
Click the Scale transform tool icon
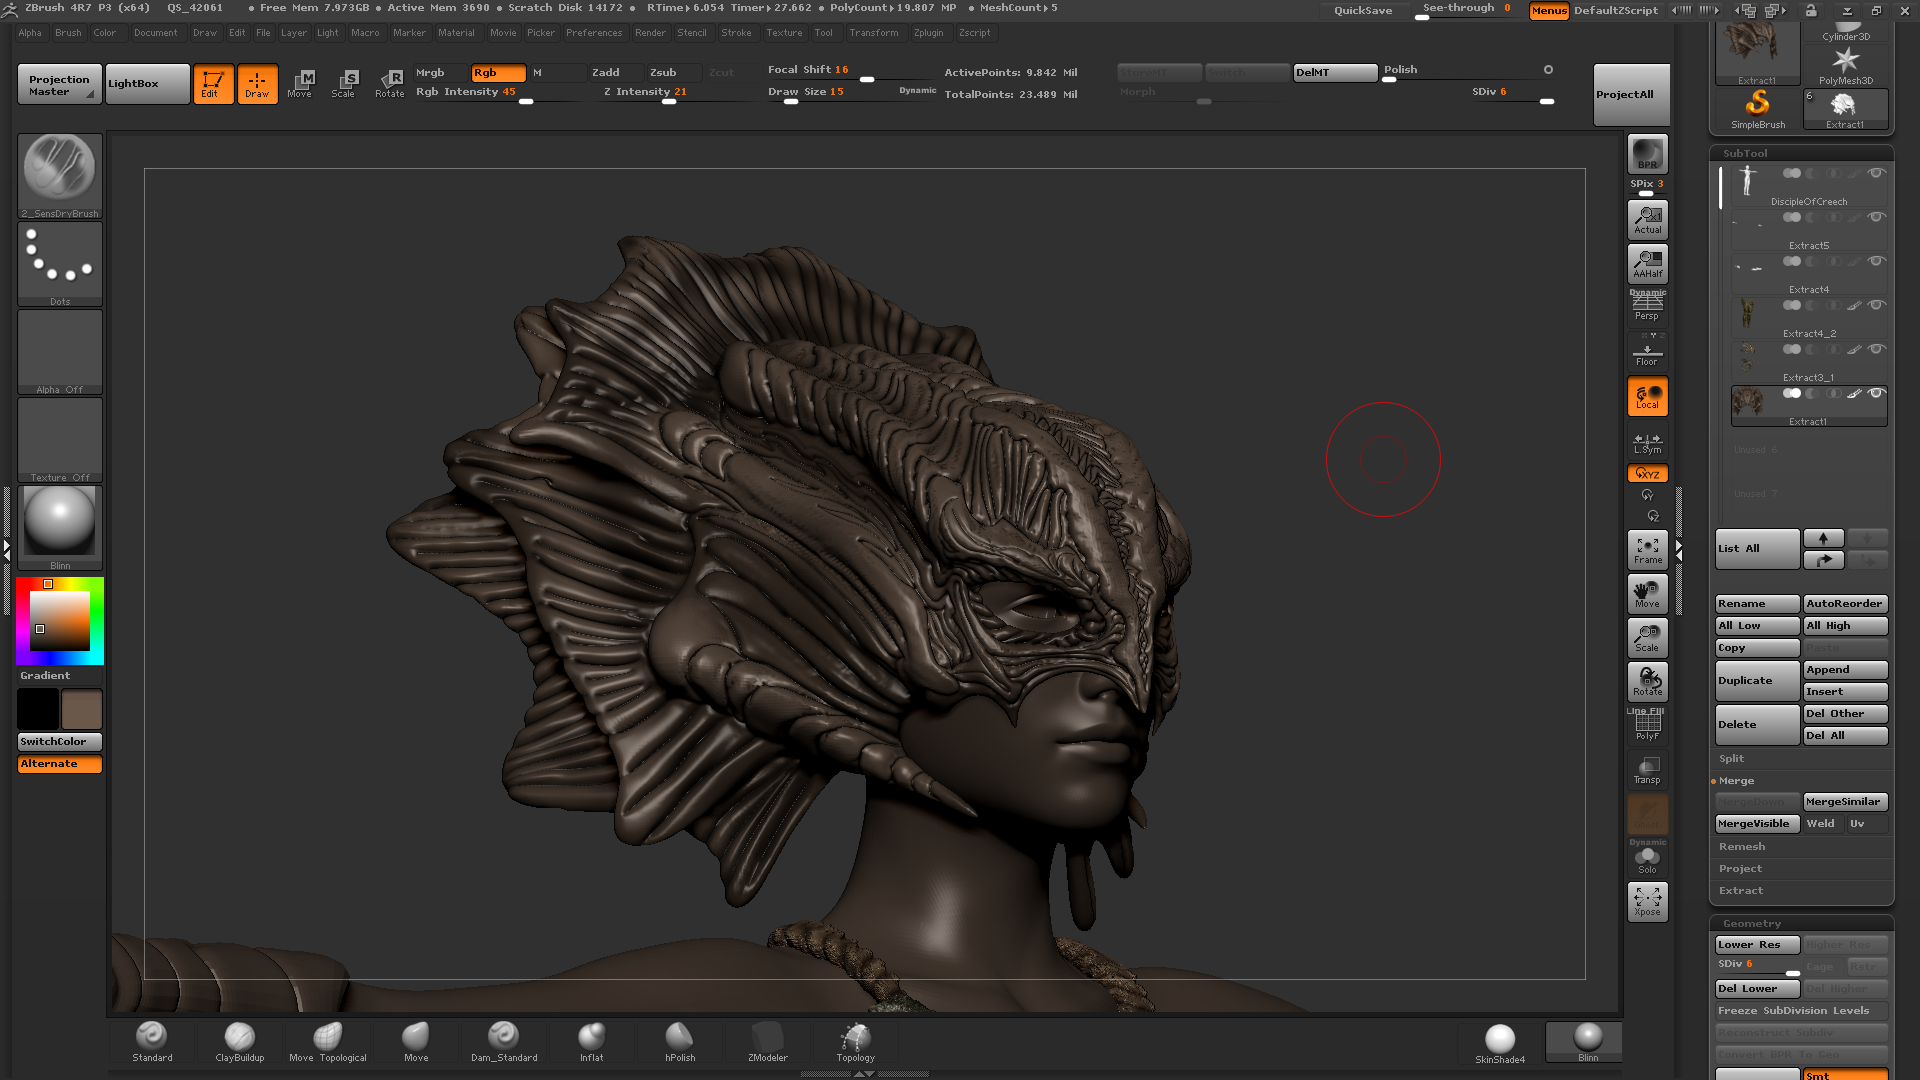(x=343, y=83)
